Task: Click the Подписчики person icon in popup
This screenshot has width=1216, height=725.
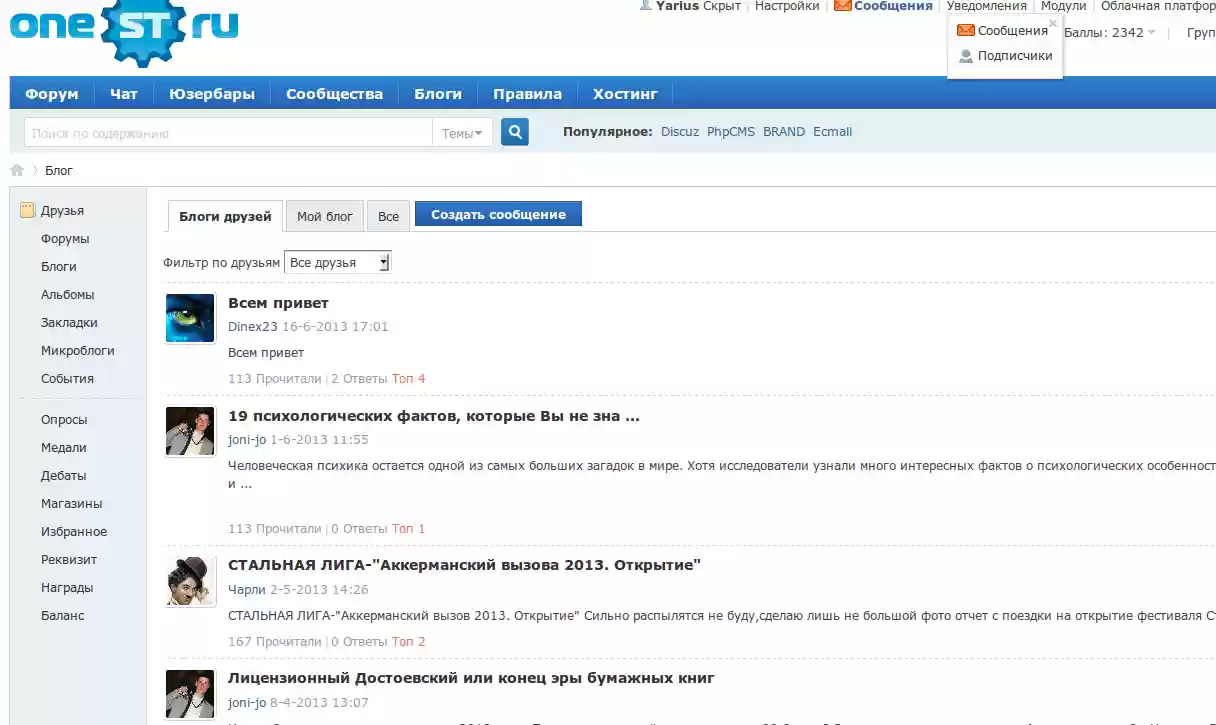Action: (964, 55)
